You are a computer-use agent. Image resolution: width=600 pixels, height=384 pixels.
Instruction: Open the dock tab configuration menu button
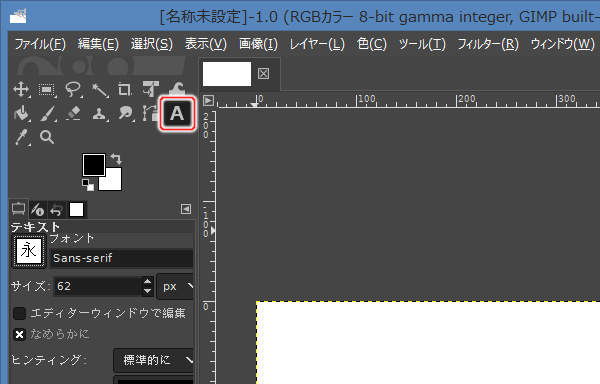point(186,209)
